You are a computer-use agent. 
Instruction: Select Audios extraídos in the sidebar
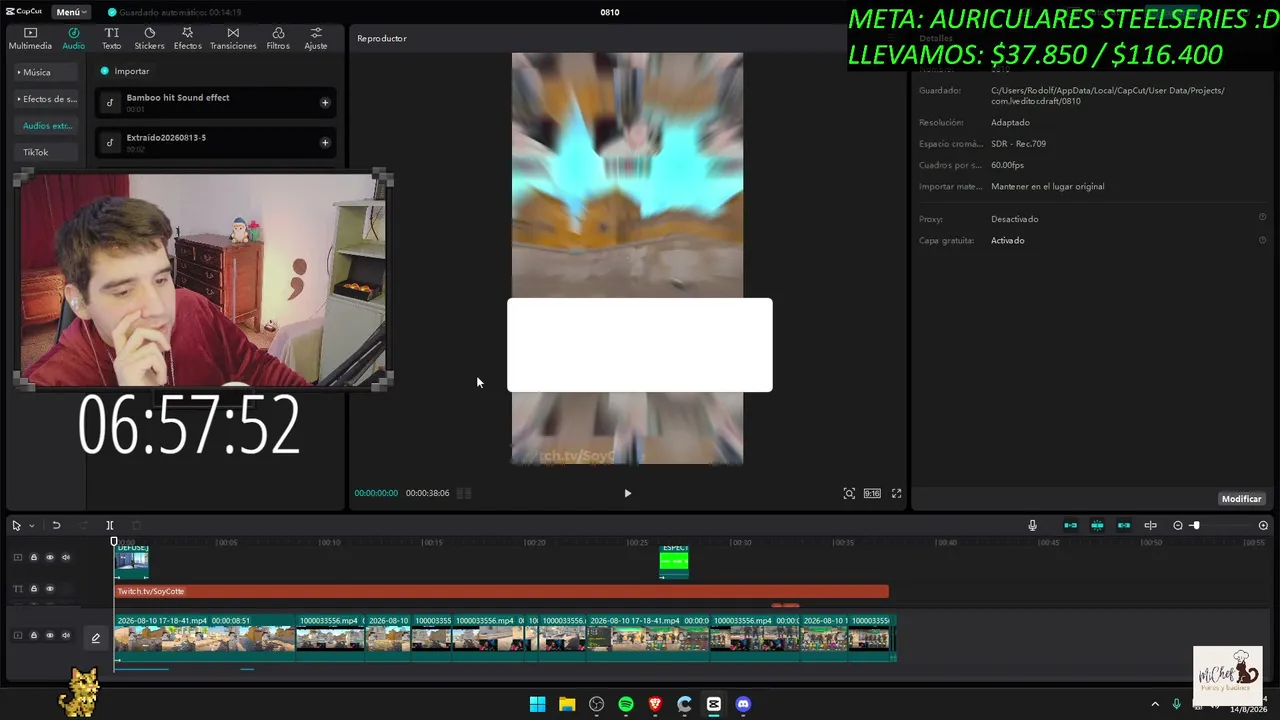(47, 126)
